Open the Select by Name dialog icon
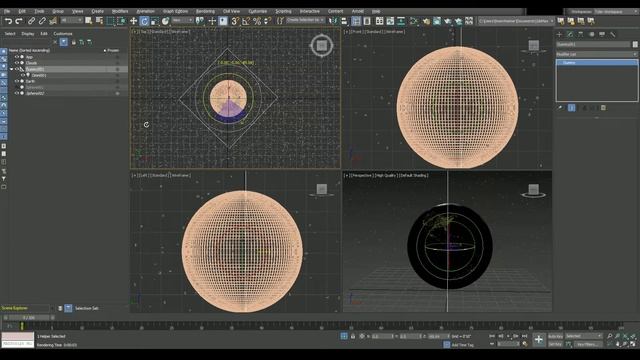 tap(99, 21)
